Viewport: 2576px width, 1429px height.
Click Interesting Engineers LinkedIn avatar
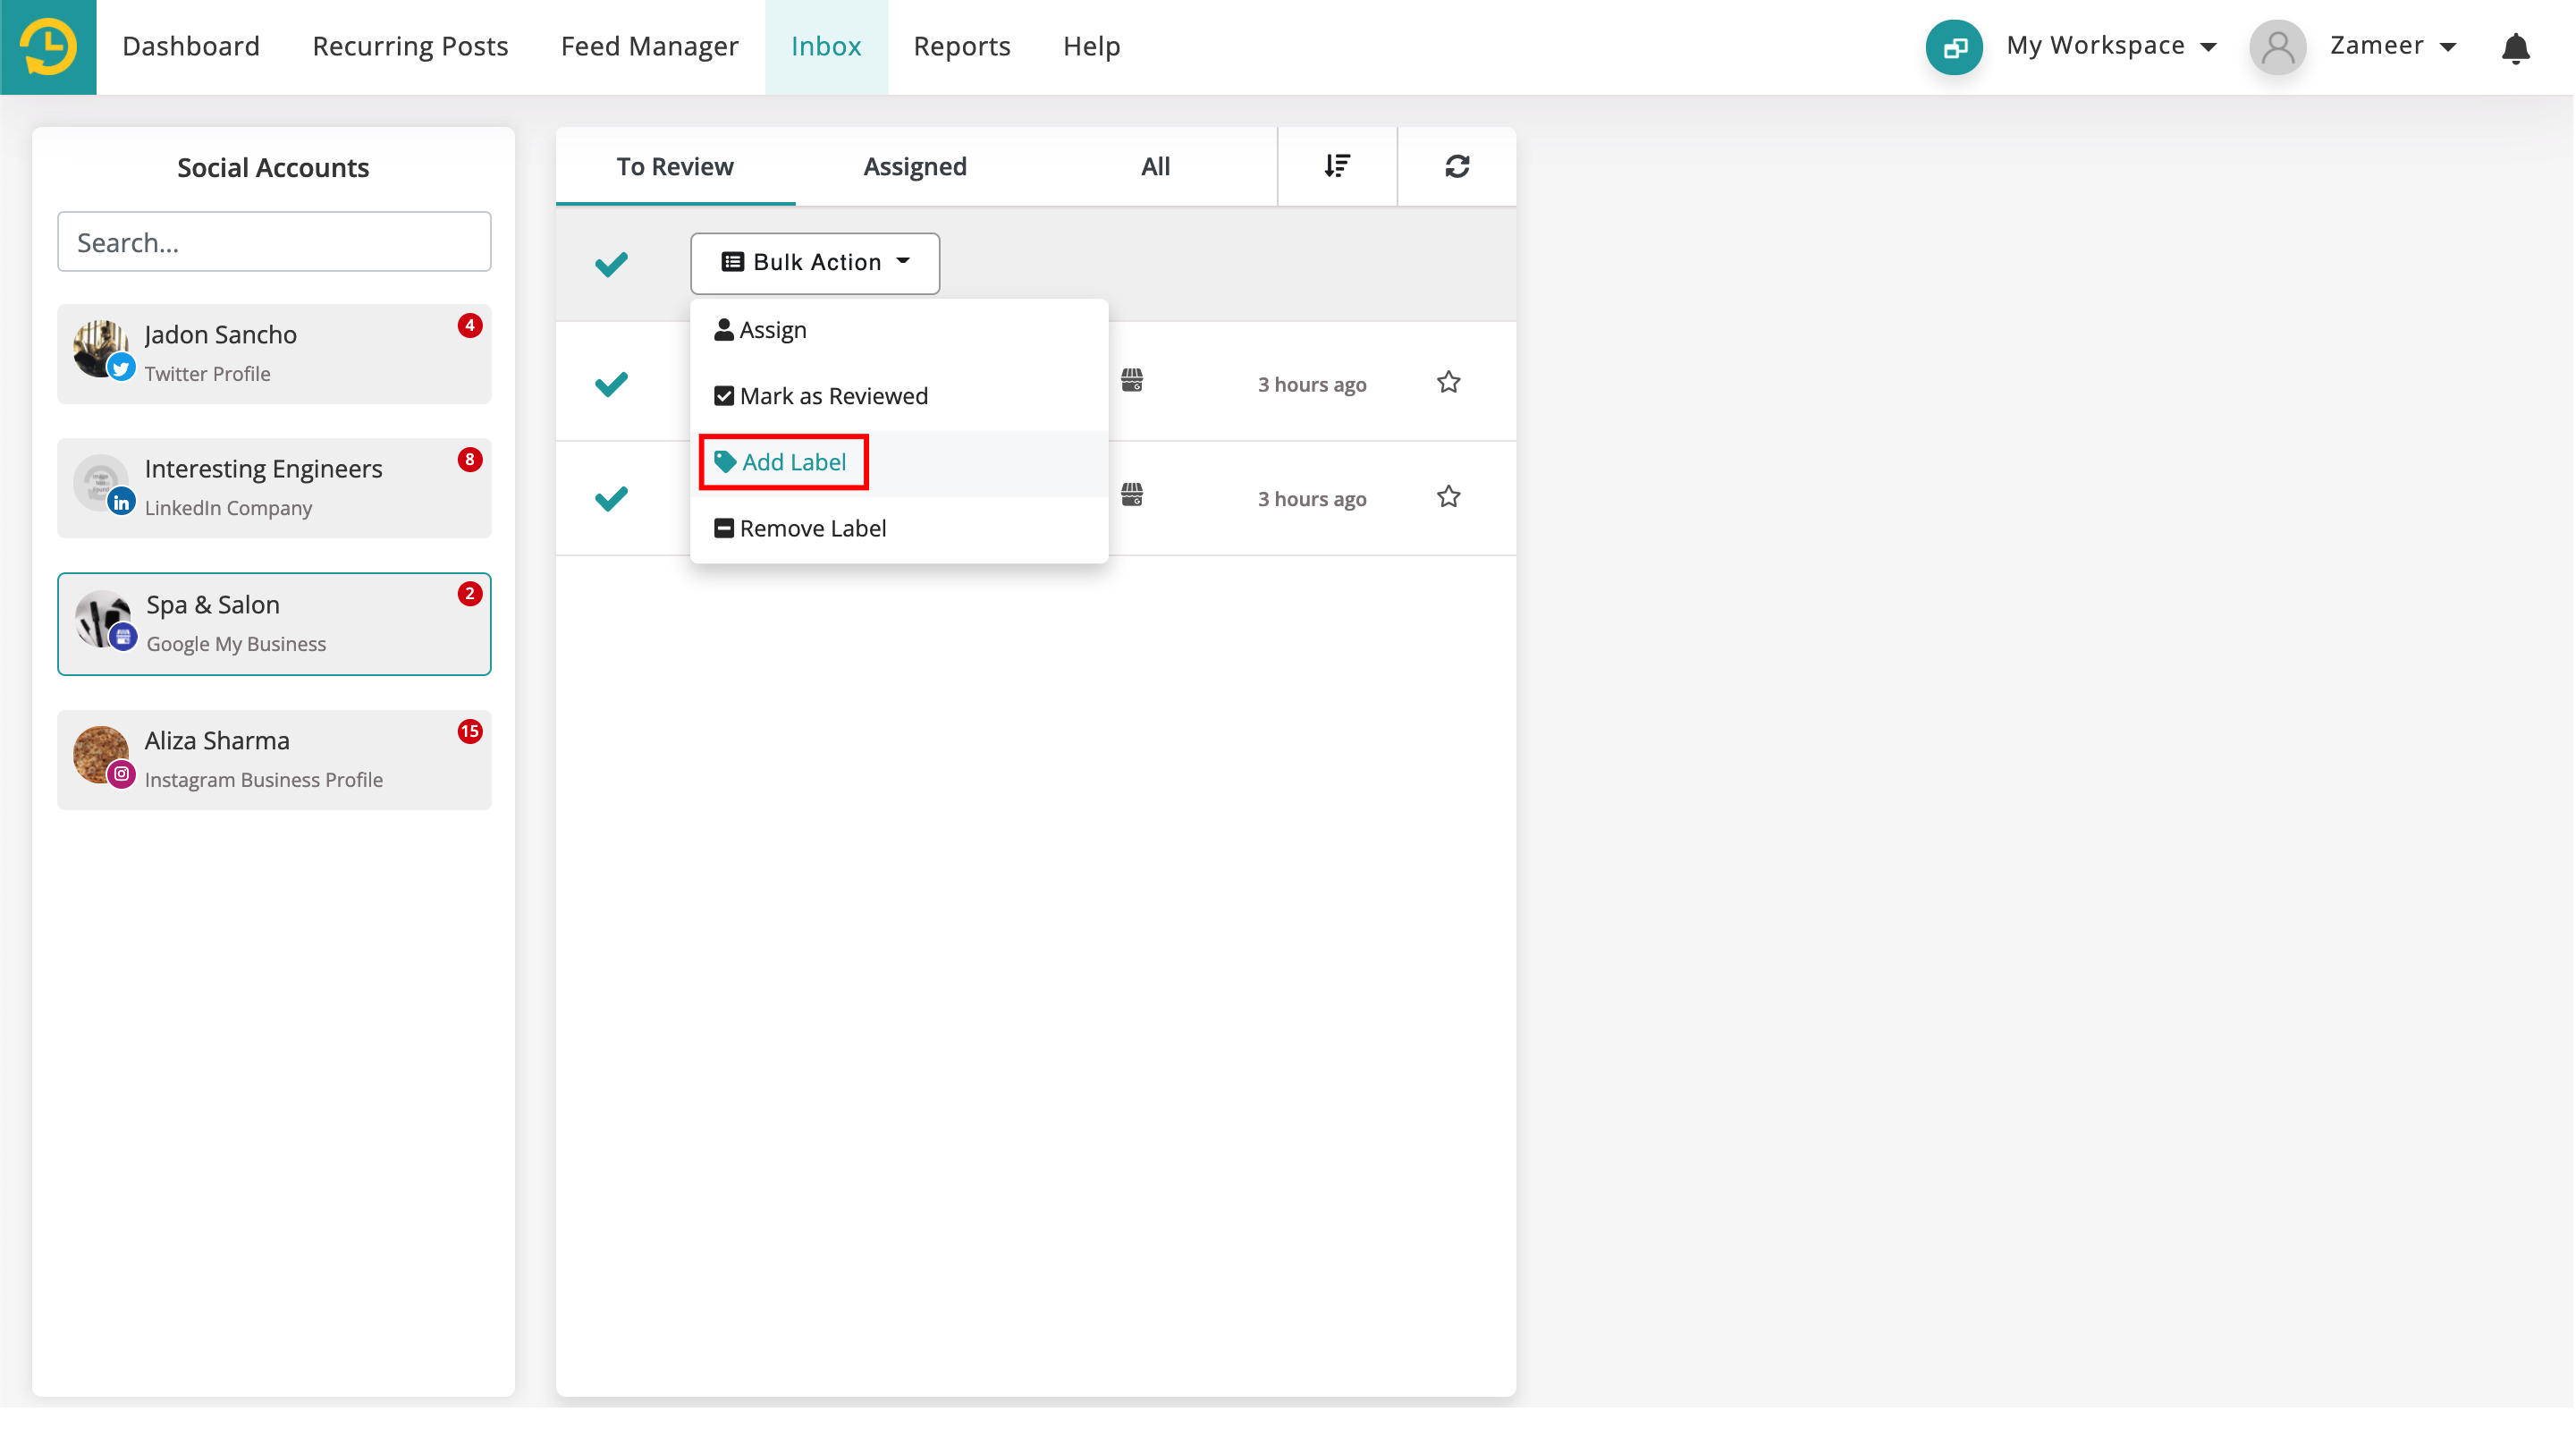point(102,485)
